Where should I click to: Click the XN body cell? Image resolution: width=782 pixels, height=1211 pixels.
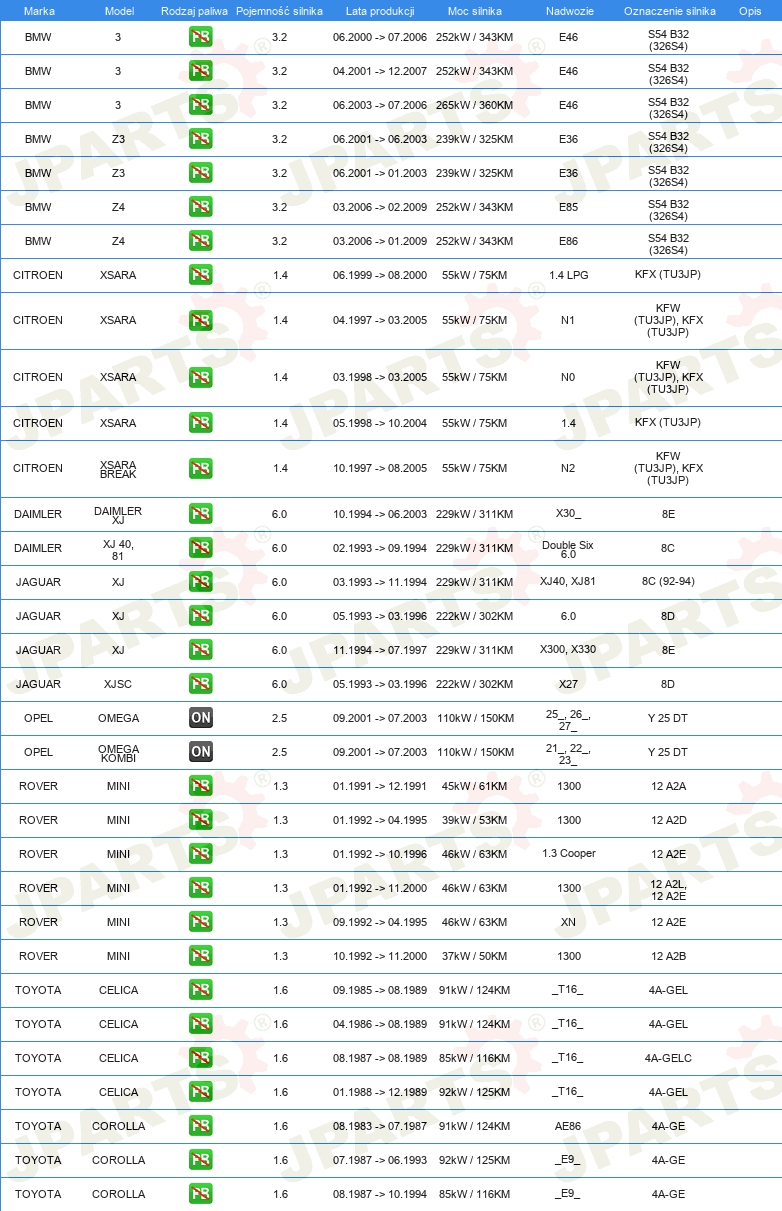pos(568,922)
